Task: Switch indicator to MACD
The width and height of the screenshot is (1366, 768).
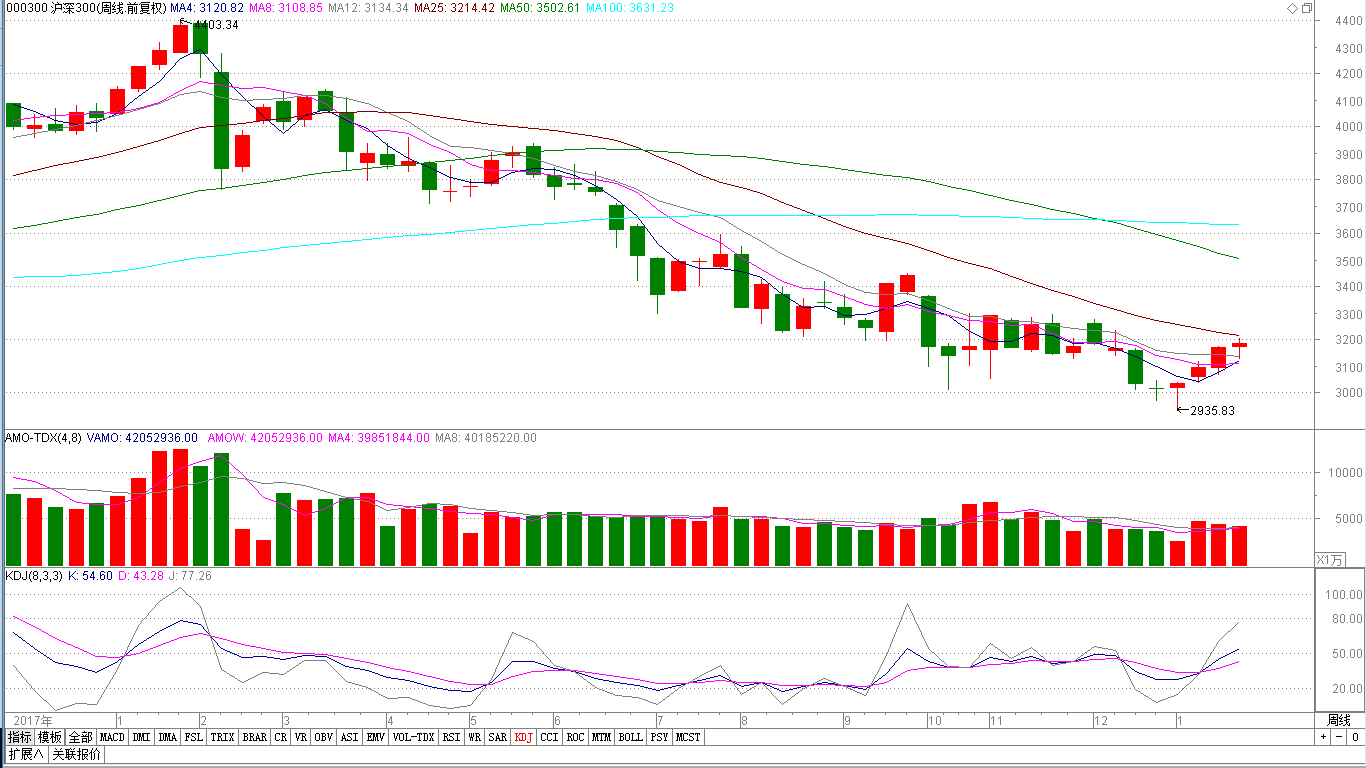Action: coord(112,737)
